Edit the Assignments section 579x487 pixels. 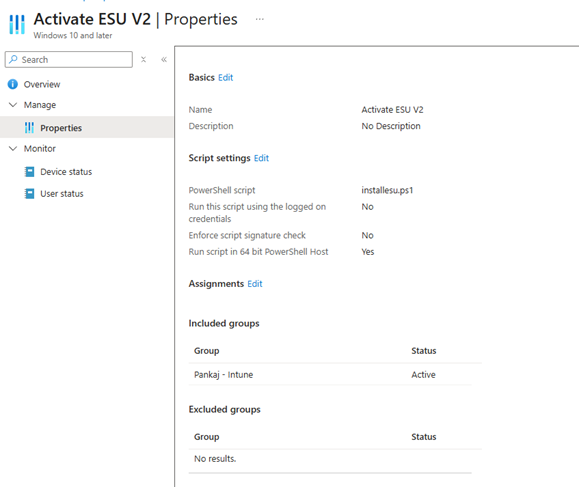(255, 284)
